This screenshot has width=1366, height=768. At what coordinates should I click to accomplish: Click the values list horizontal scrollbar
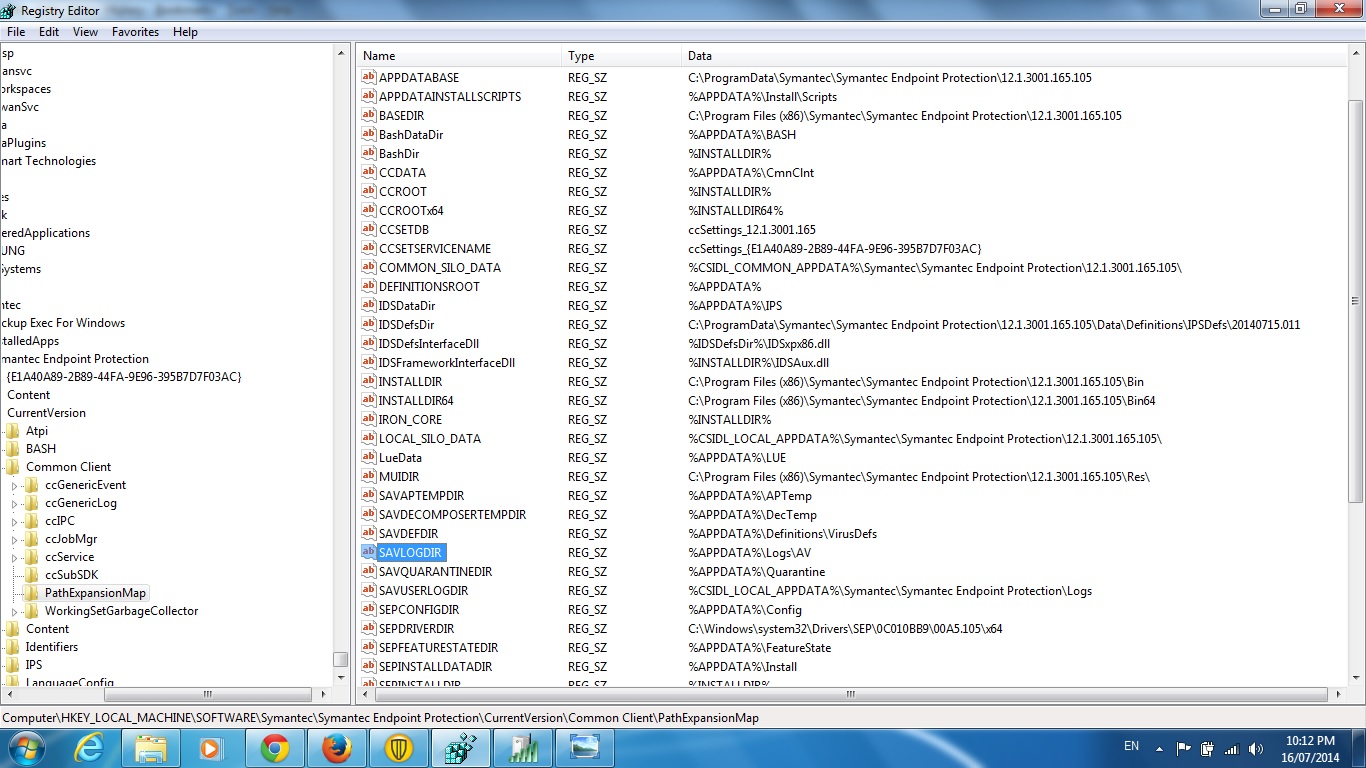(851, 694)
